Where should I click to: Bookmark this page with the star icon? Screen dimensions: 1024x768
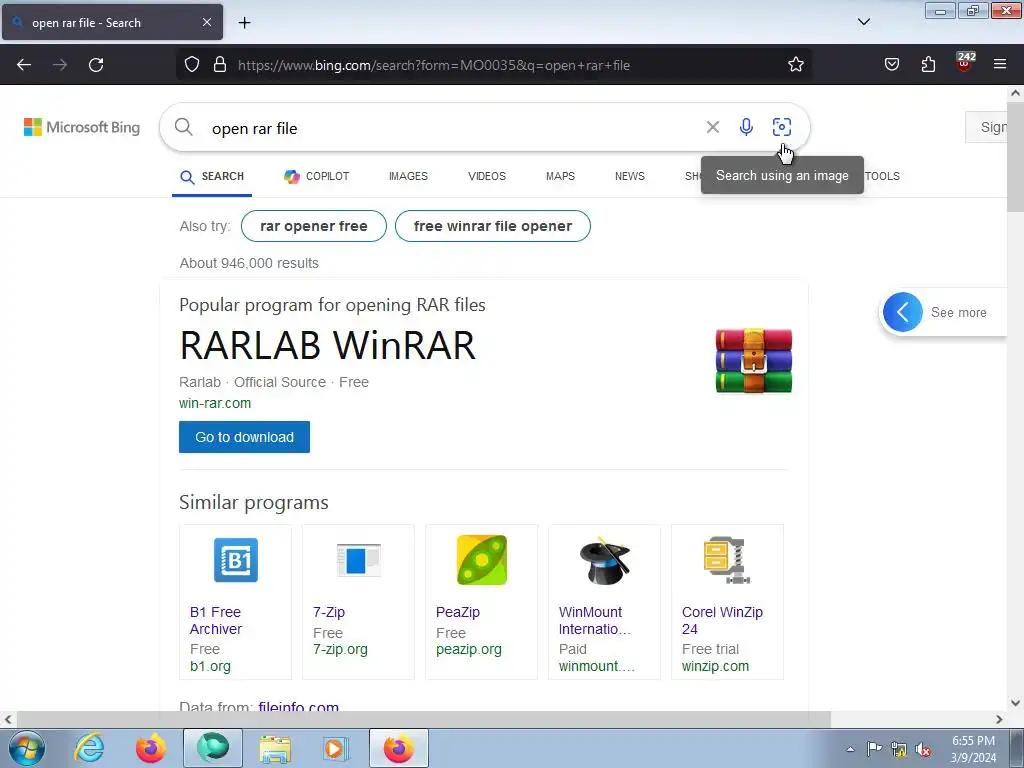click(x=795, y=65)
